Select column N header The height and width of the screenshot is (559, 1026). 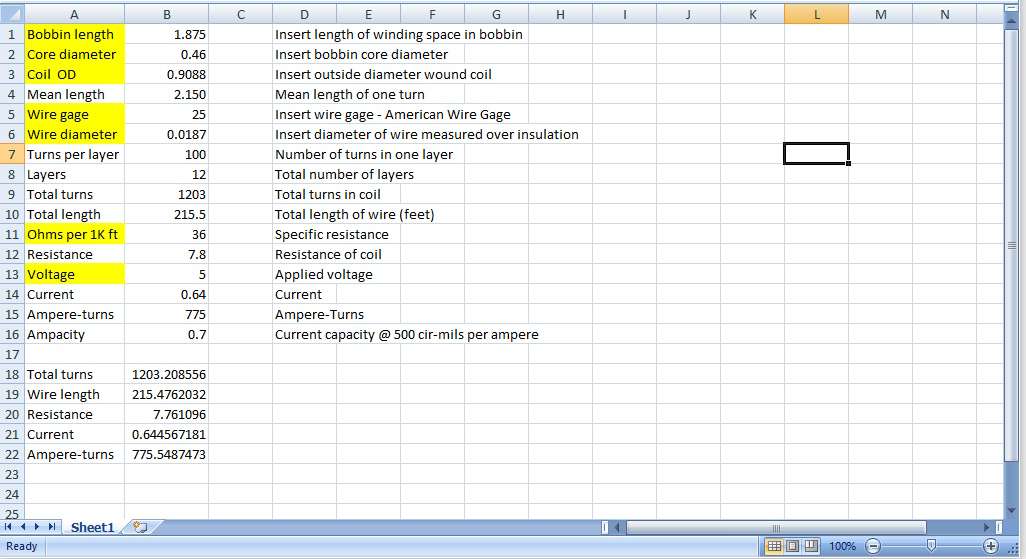tap(944, 14)
